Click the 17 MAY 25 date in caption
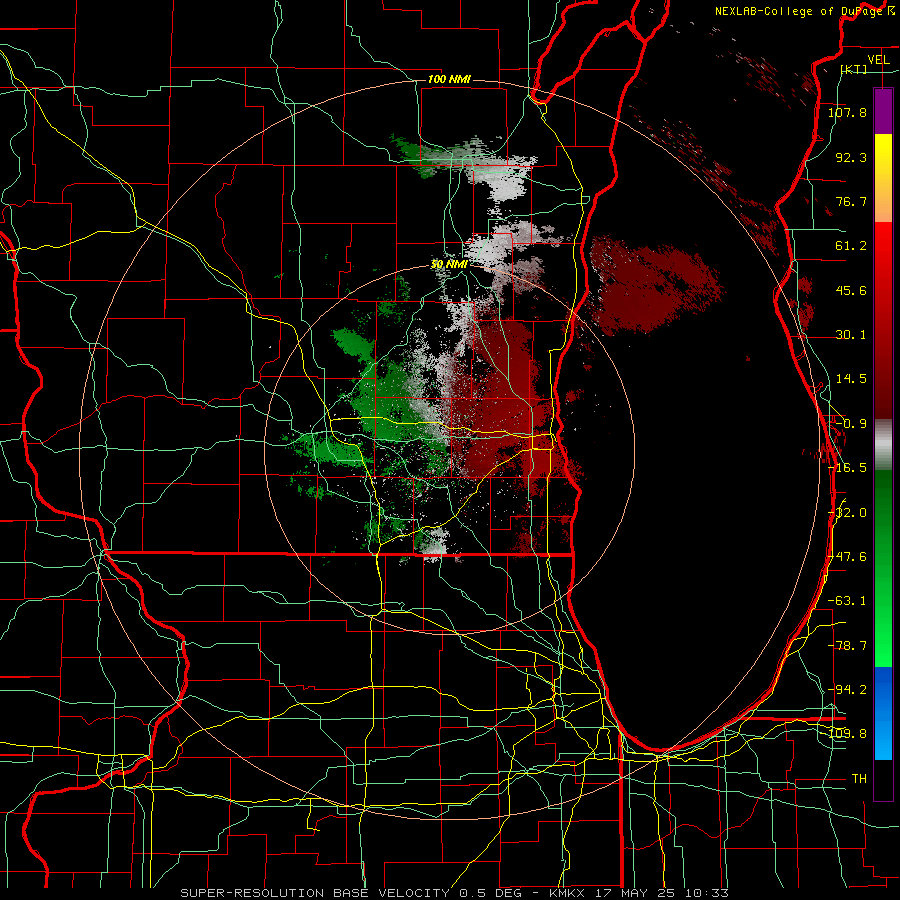 pyautogui.click(x=637, y=893)
